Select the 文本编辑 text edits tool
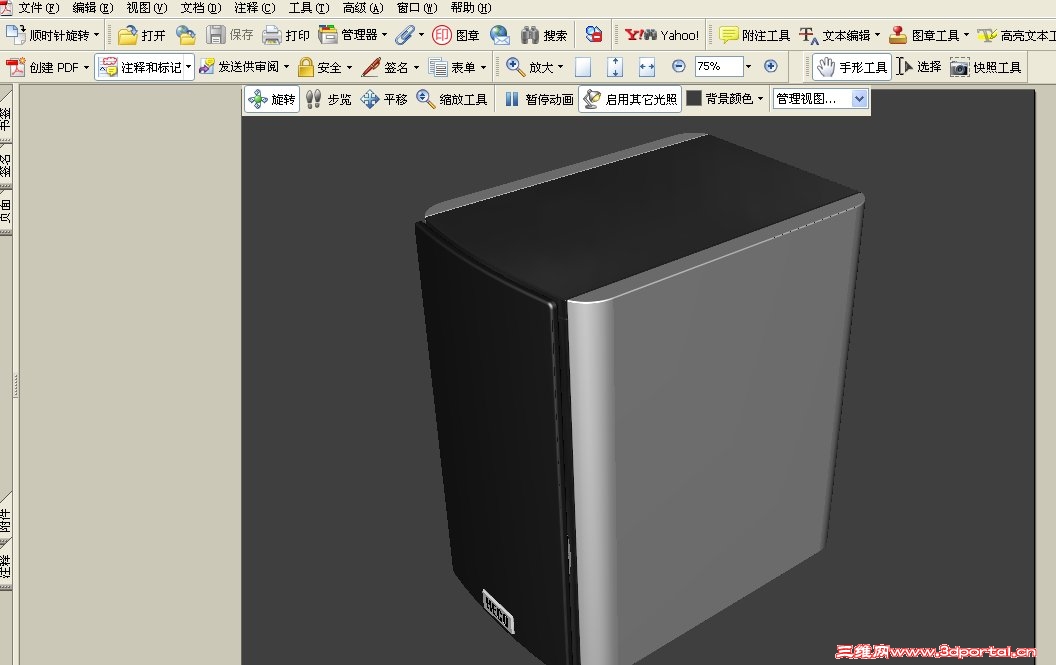Image resolution: width=1056 pixels, height=665 pixels. pyautogui.click(x=835, y=35)
